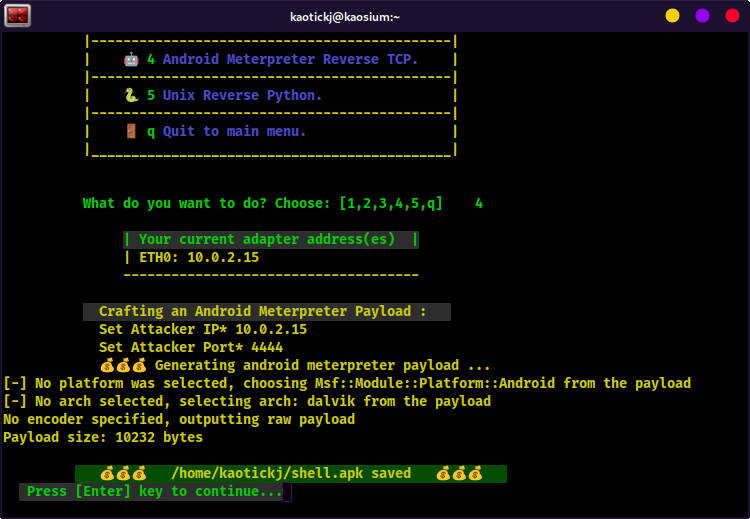Click the 'Set Attacker IP* 10.0.2.15' line
Screen dimensions: 750x519
pos(203,329)
